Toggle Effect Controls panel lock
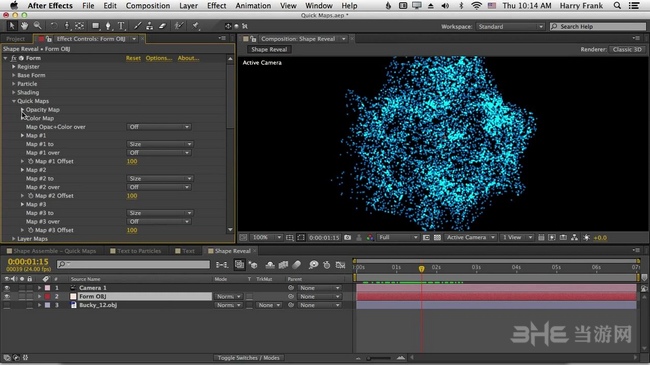The width and height of the screenshot is (650, 365). click(49, 39)
